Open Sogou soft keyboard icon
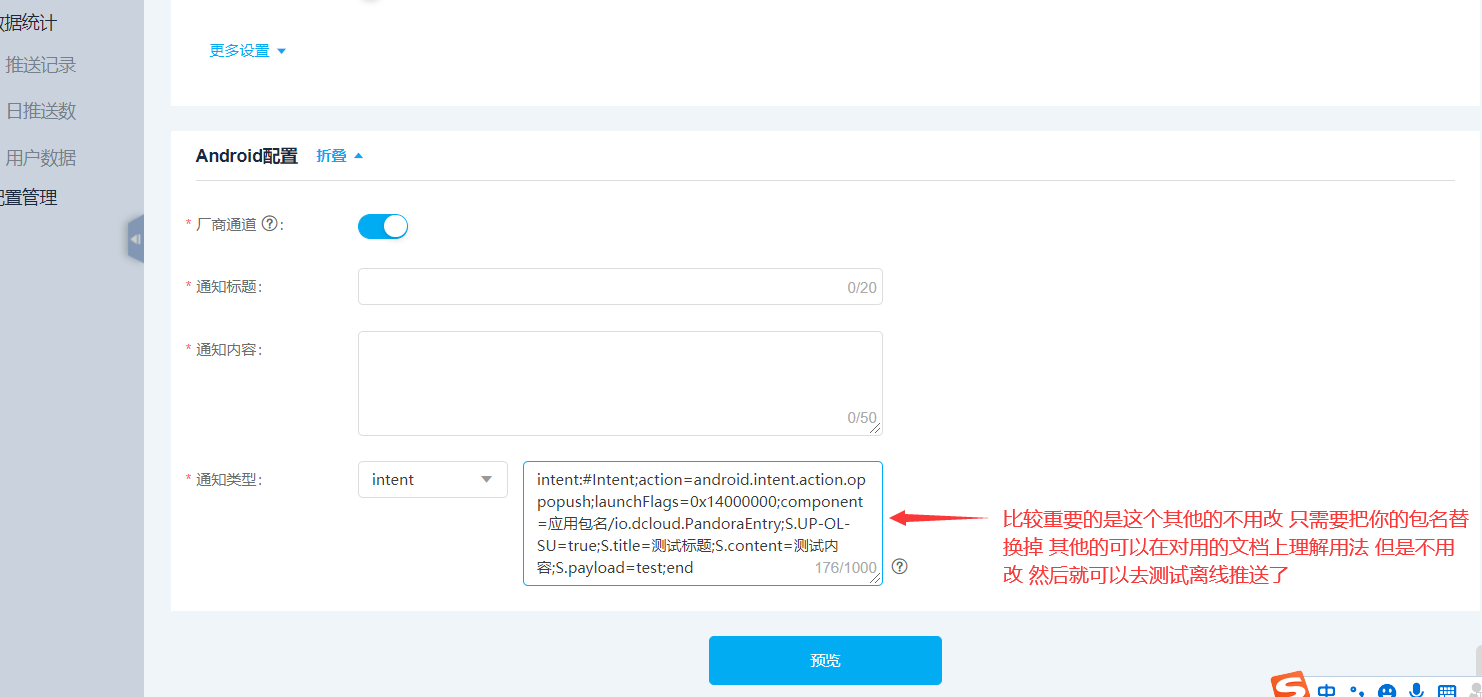1482x697 pixels. (x=1447, y=691)
